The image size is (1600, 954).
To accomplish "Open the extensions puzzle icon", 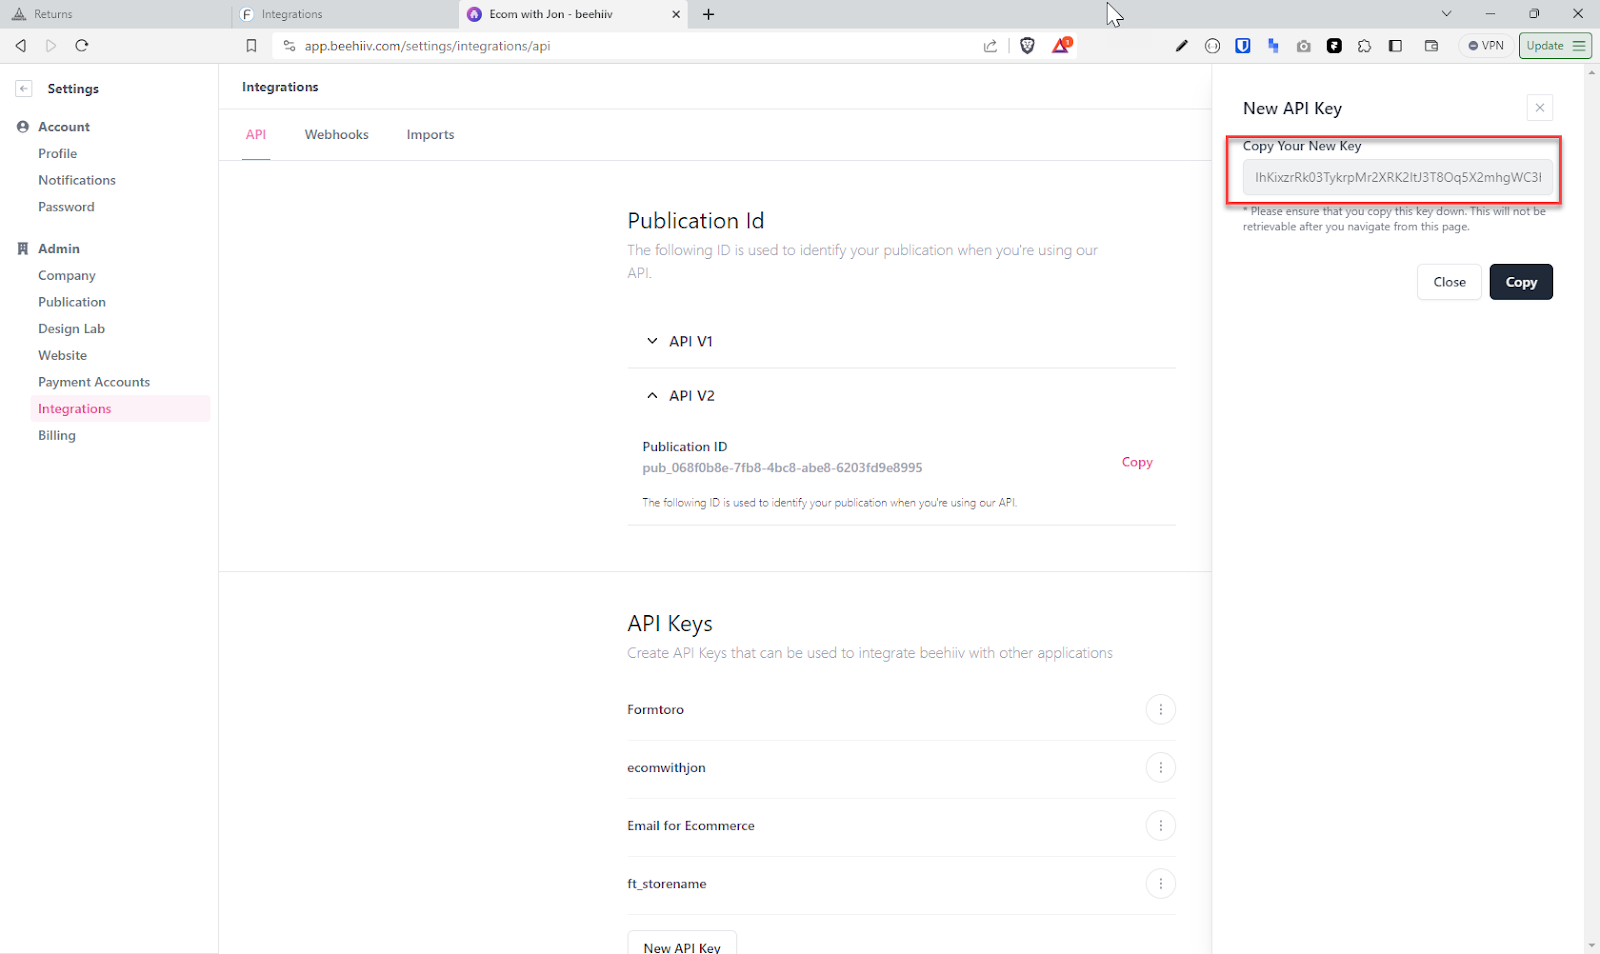I will pyautogui.click(x=1365, y=46).
